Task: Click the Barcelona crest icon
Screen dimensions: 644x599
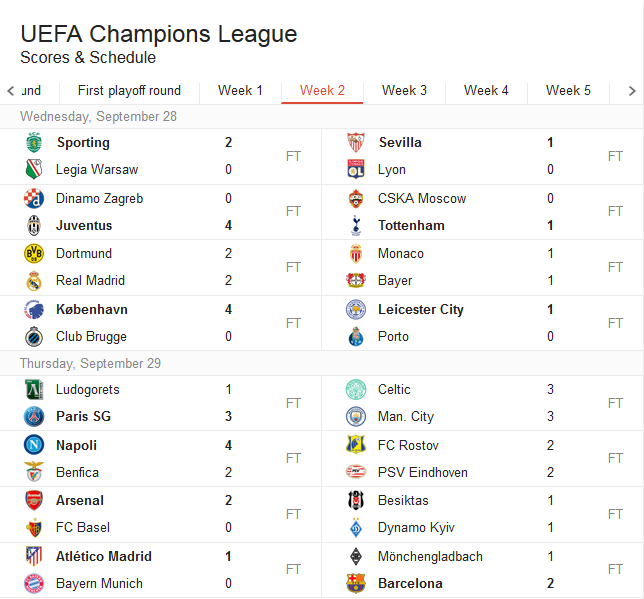Action: pos(356,584)
